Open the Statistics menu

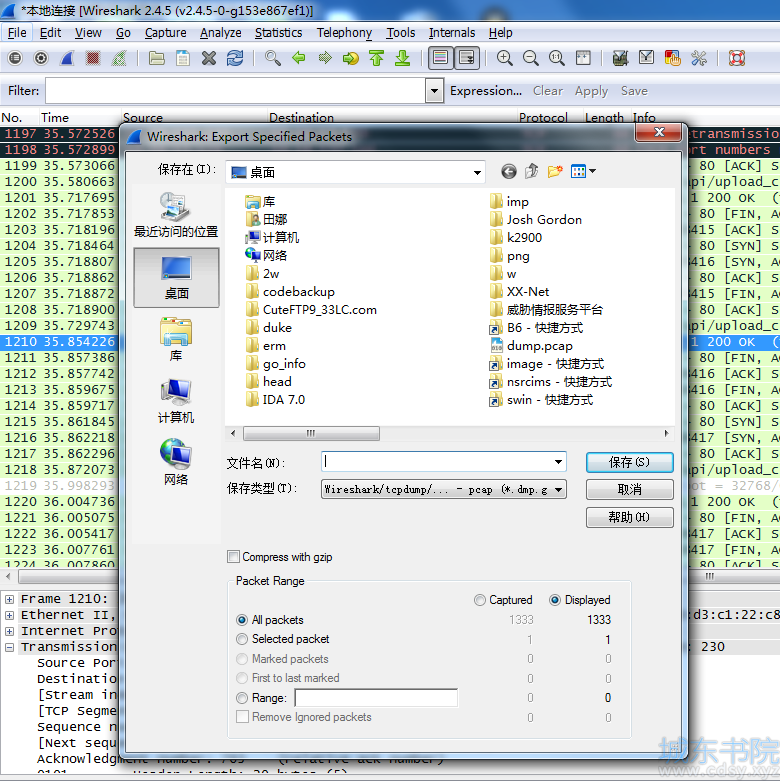278,33
